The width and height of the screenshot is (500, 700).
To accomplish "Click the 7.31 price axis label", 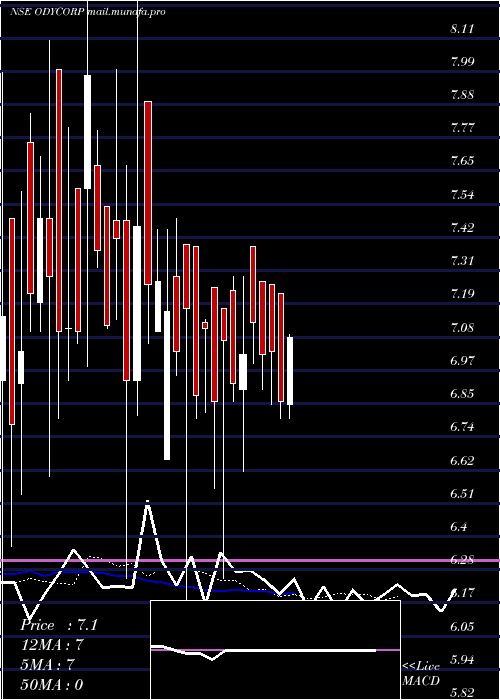I will 462,261.
